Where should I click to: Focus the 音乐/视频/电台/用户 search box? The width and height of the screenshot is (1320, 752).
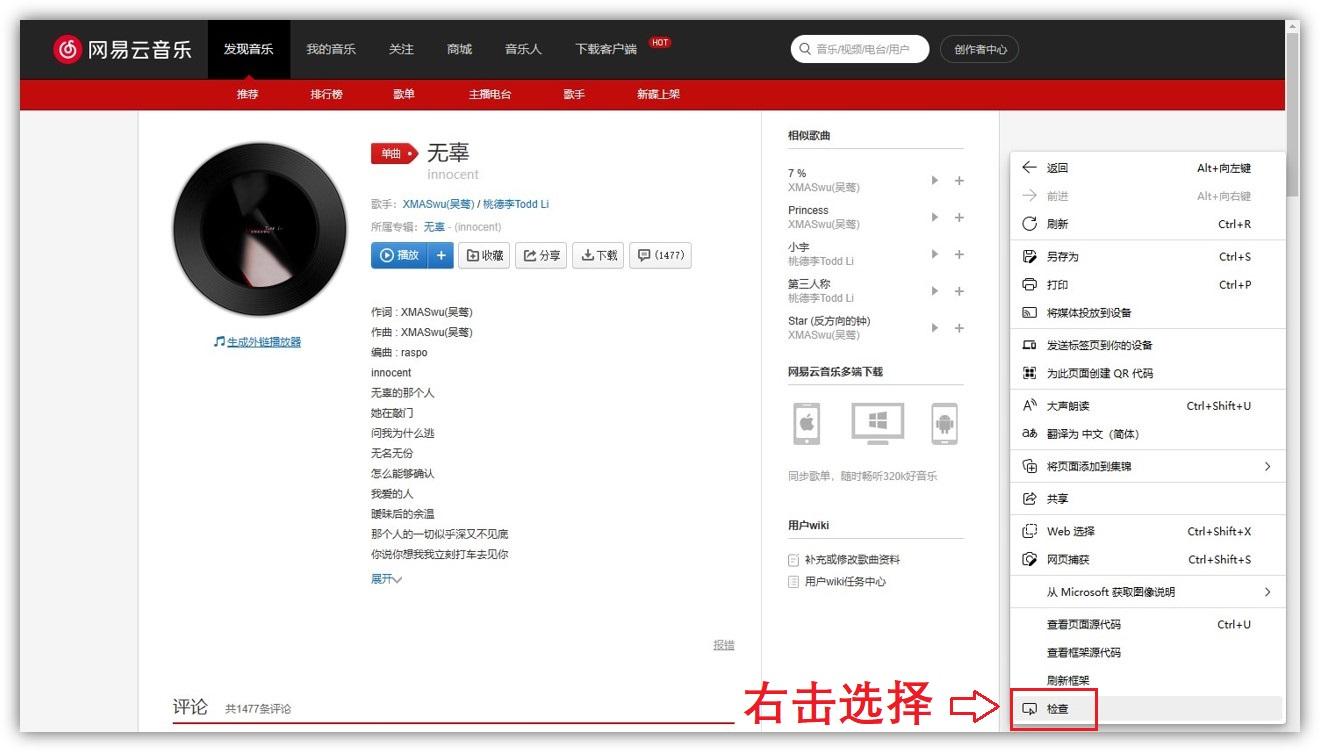(860, 49)
